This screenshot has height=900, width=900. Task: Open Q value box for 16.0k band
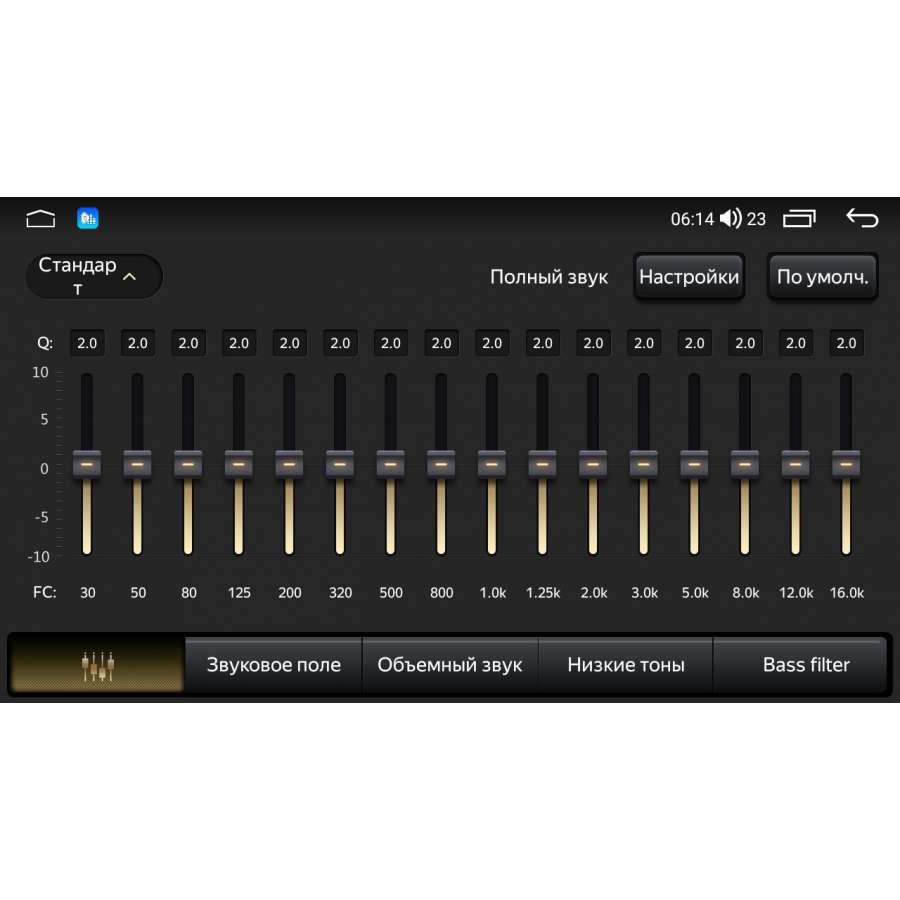point(846,343)
